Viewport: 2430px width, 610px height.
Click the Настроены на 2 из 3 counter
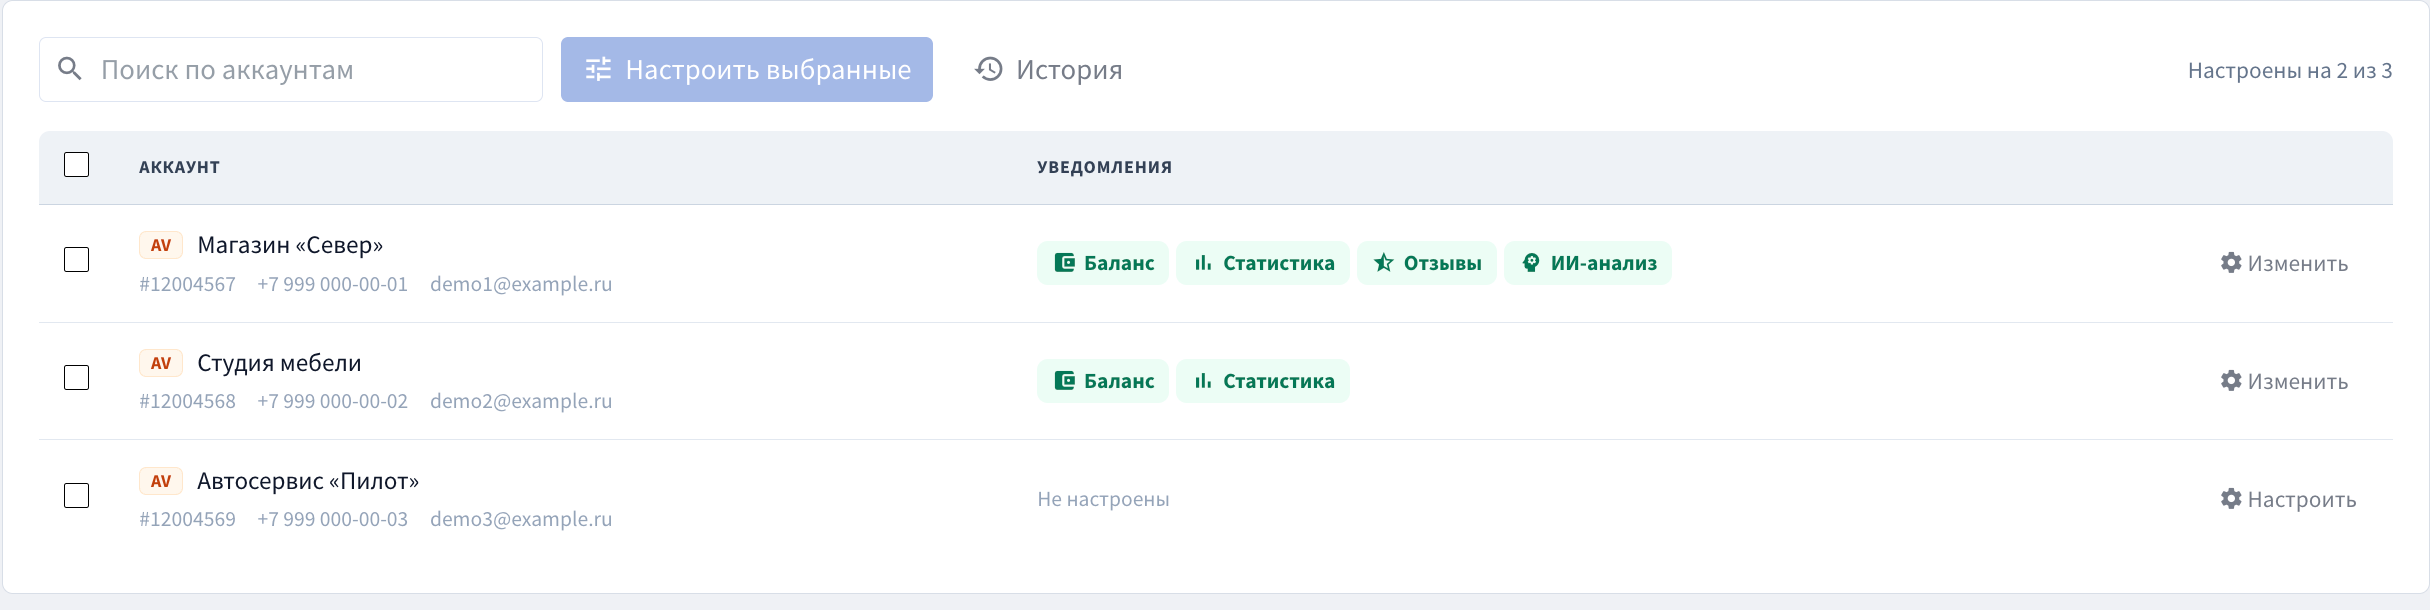[2290, 70]
